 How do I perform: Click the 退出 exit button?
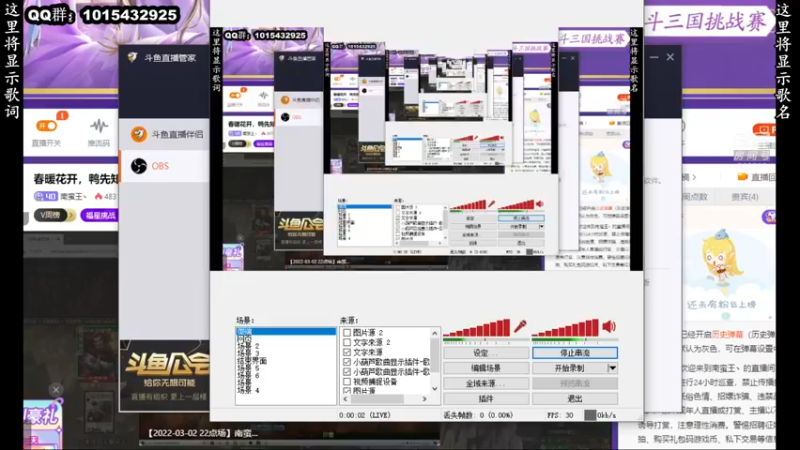574,398
